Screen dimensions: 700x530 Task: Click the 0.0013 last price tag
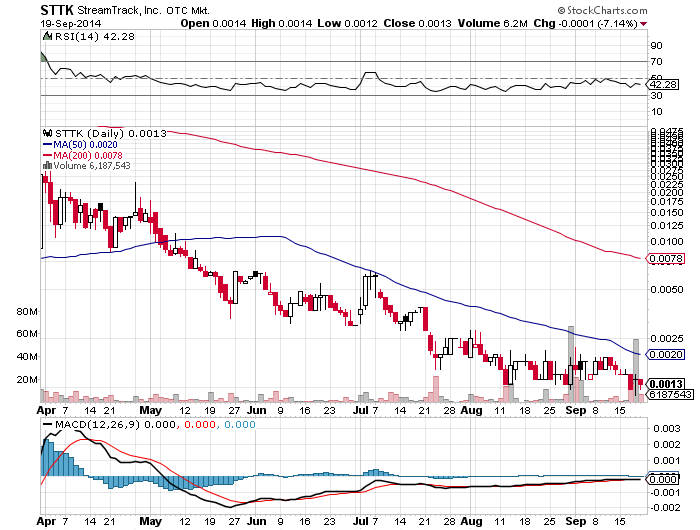tap(665, 384)
